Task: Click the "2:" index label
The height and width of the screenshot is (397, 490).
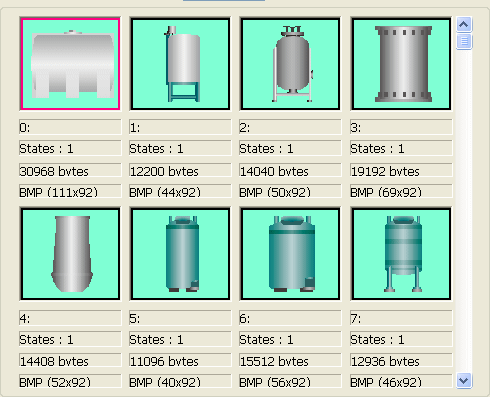Action: [x=290, y=127]
